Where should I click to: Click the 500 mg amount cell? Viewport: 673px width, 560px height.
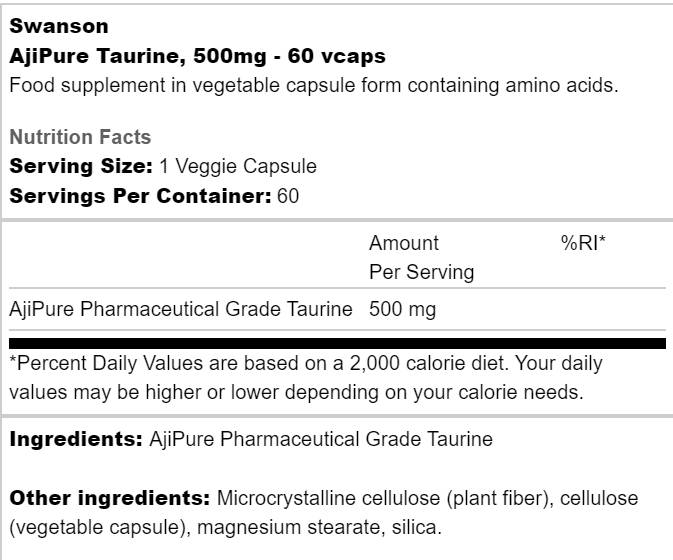click(x=402, y=309)
